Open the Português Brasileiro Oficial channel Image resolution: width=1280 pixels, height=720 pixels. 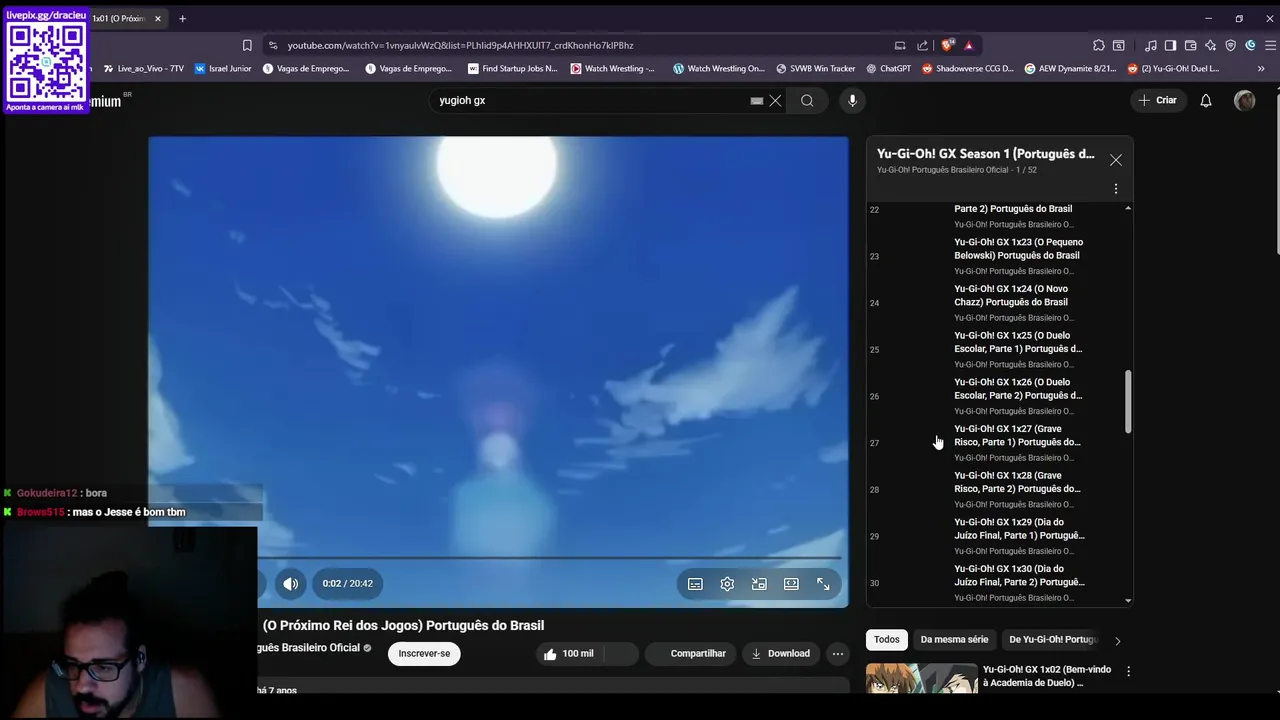(309, 648)
